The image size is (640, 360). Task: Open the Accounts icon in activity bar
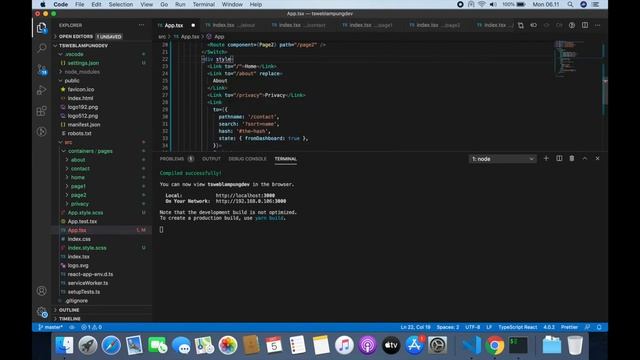click(41, 291)
